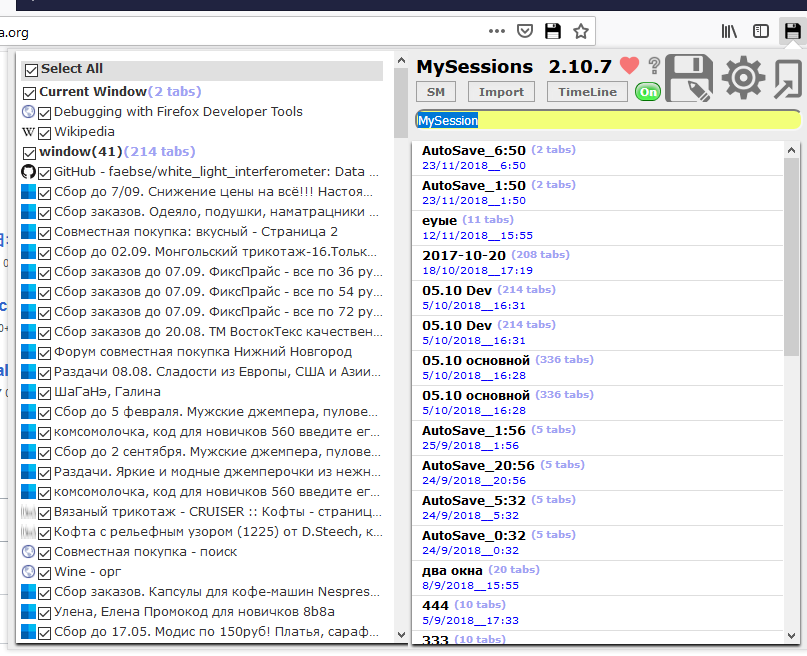Uncheck Debugging with Firefox Developer Tools
This screenshot has height=656, width=807.
pos(44,113)
